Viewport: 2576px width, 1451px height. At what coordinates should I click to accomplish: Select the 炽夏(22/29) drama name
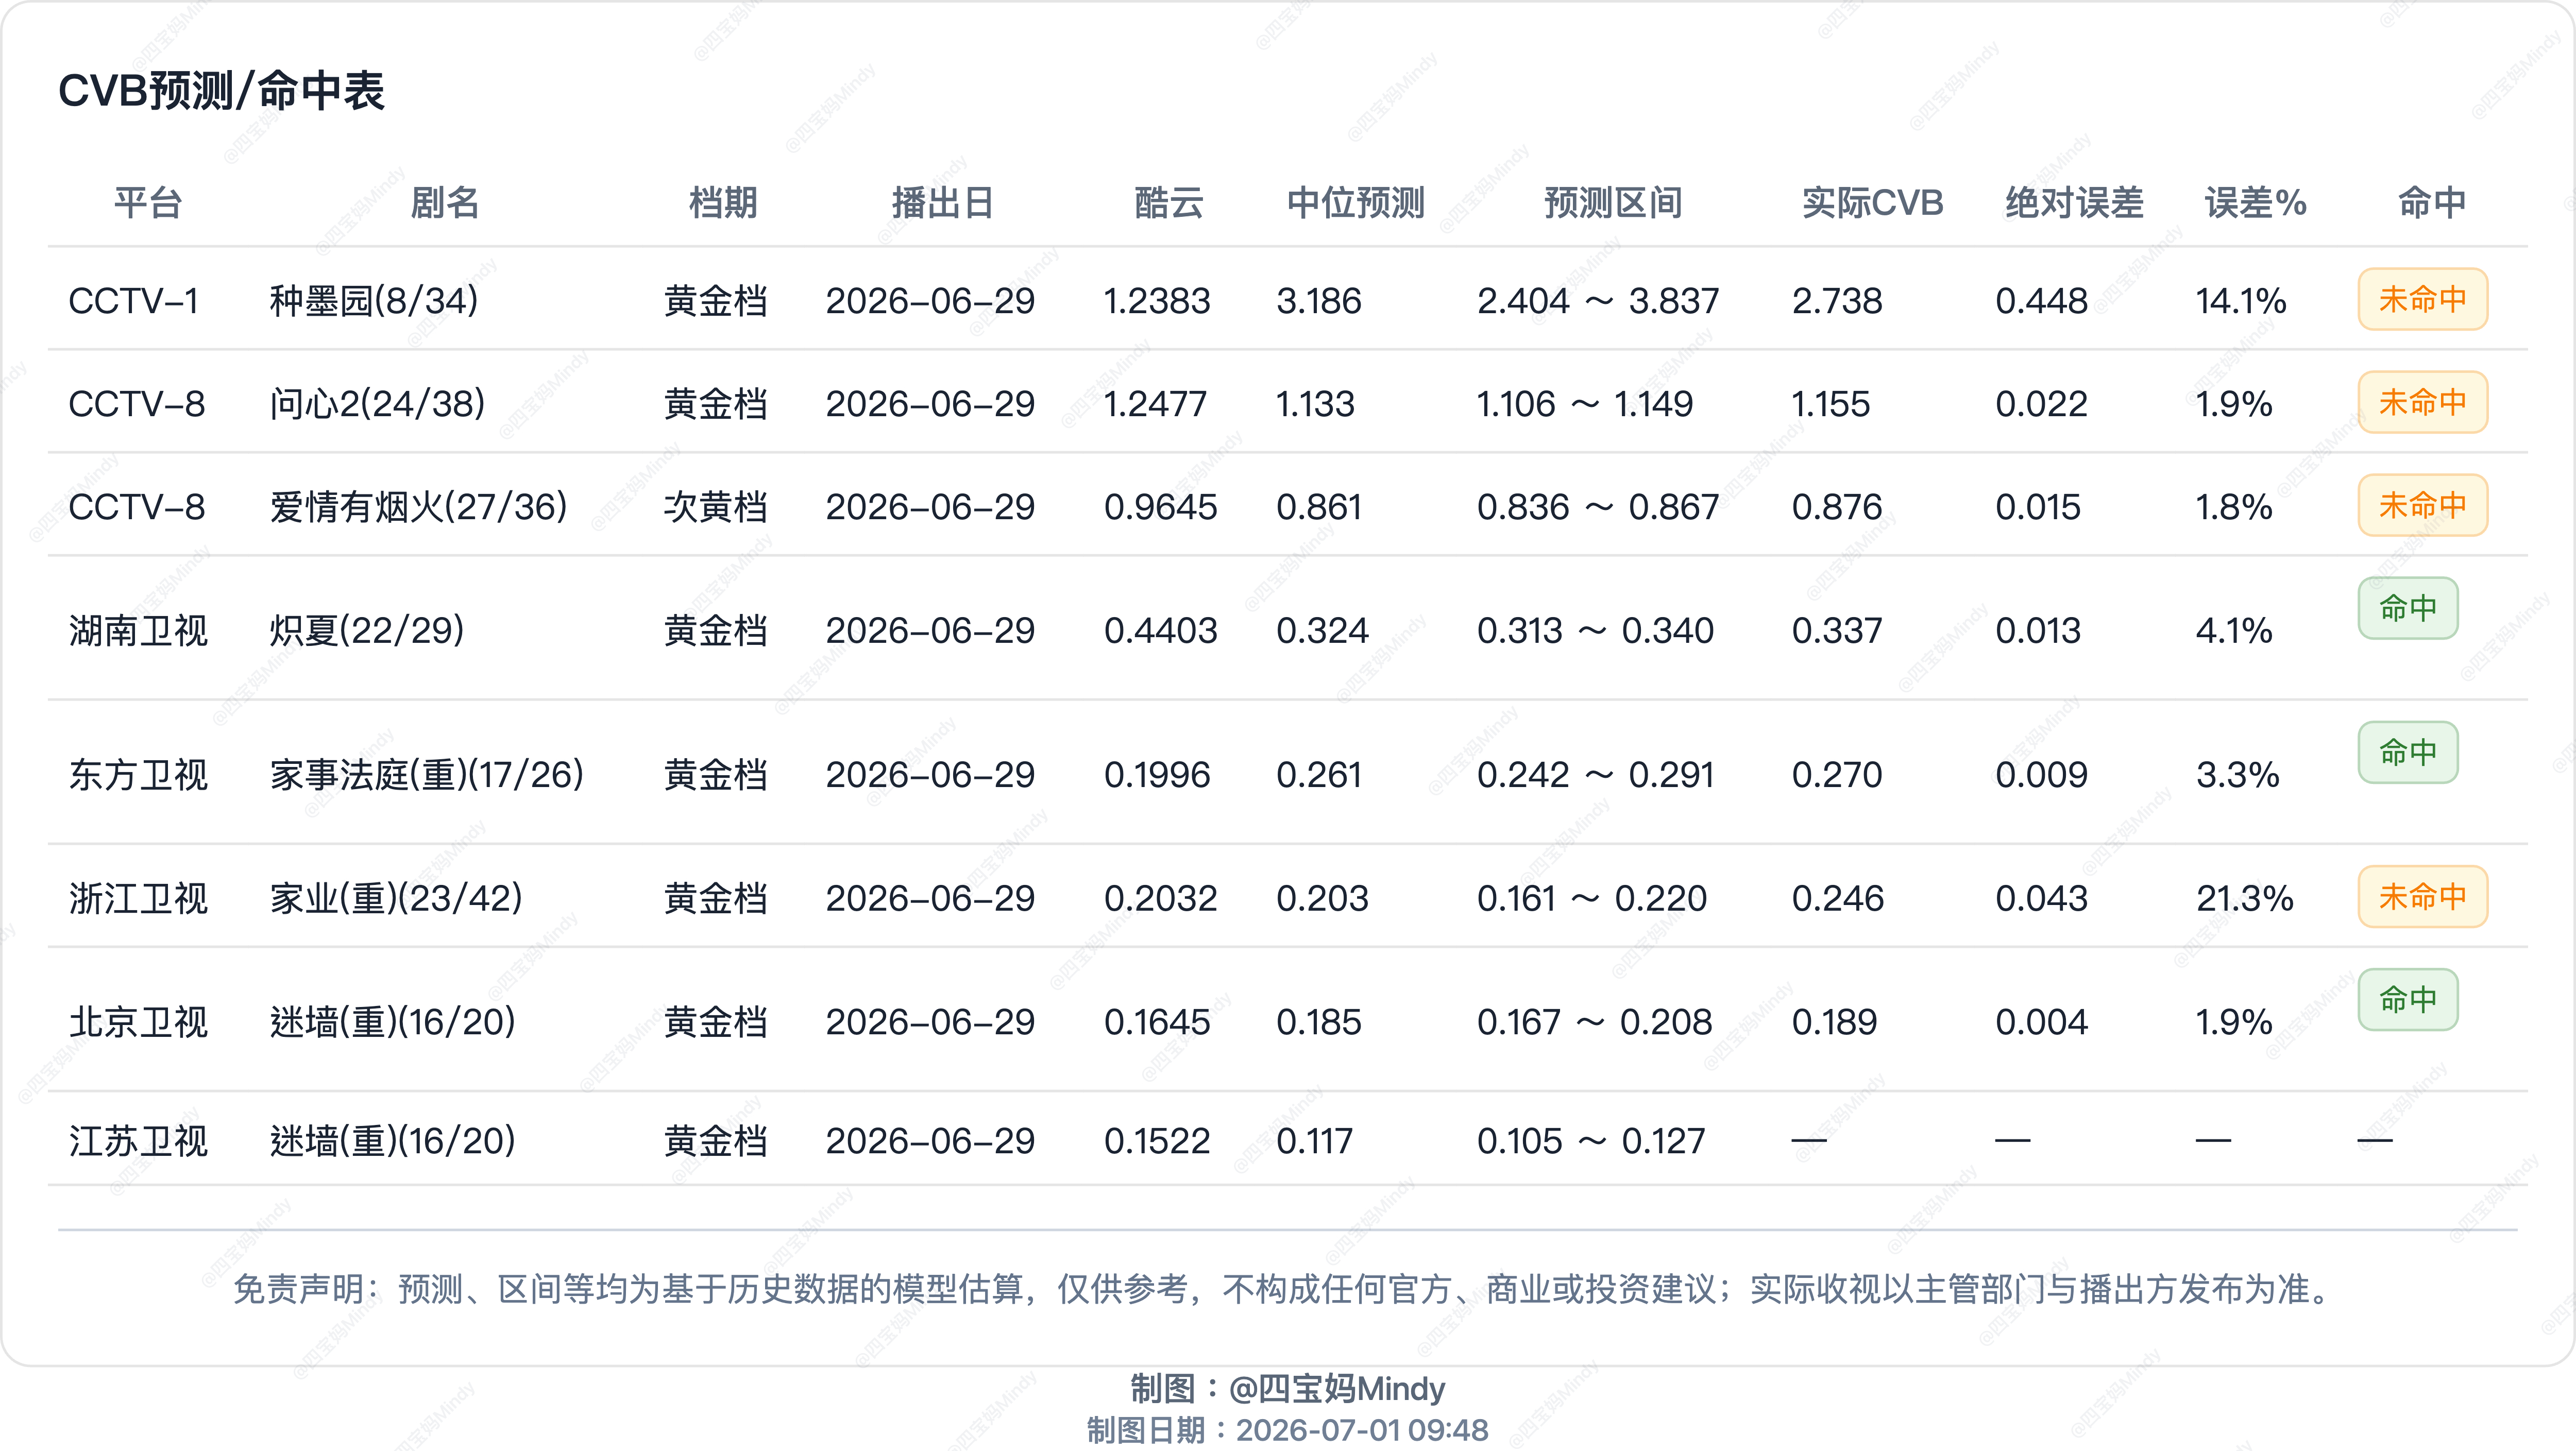click(367, 631)
